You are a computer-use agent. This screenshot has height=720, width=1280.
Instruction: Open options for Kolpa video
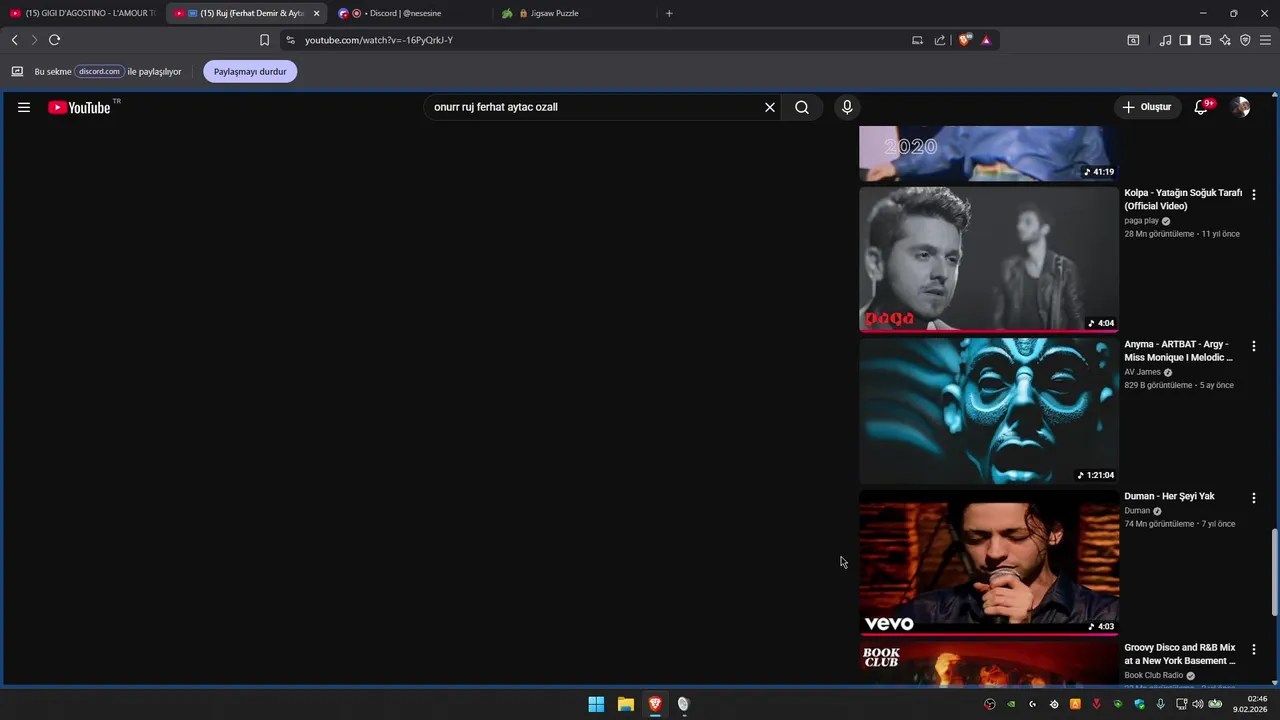coord(1254,195)
